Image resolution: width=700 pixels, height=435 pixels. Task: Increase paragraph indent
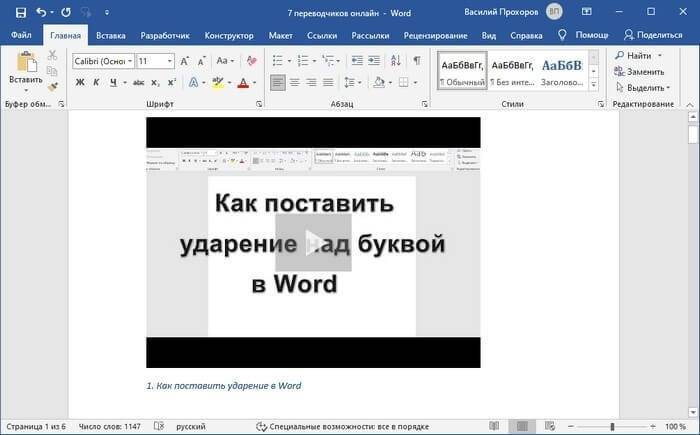pyautogui.click(x=374, y=60)
